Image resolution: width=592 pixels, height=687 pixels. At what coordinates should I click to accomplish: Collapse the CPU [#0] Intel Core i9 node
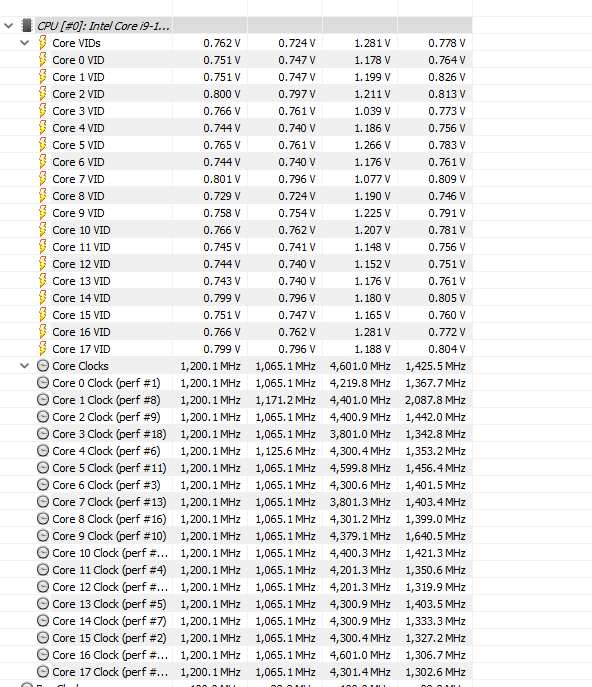(8, 26)
